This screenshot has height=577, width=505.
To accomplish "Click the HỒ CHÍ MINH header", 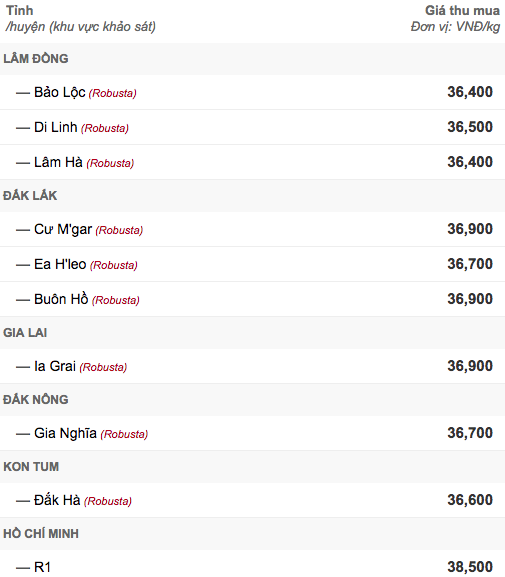I will click(41, 534).
